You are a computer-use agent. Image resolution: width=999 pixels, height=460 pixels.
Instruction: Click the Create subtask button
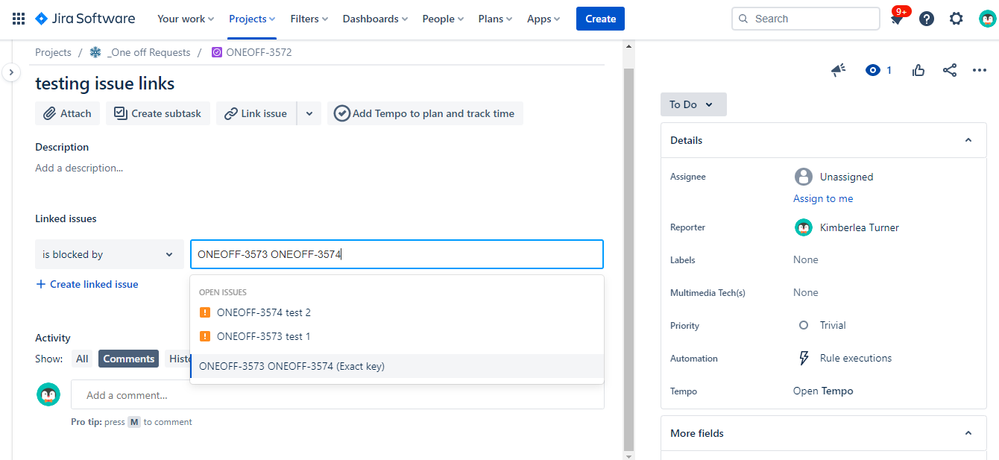pos(158,113)
